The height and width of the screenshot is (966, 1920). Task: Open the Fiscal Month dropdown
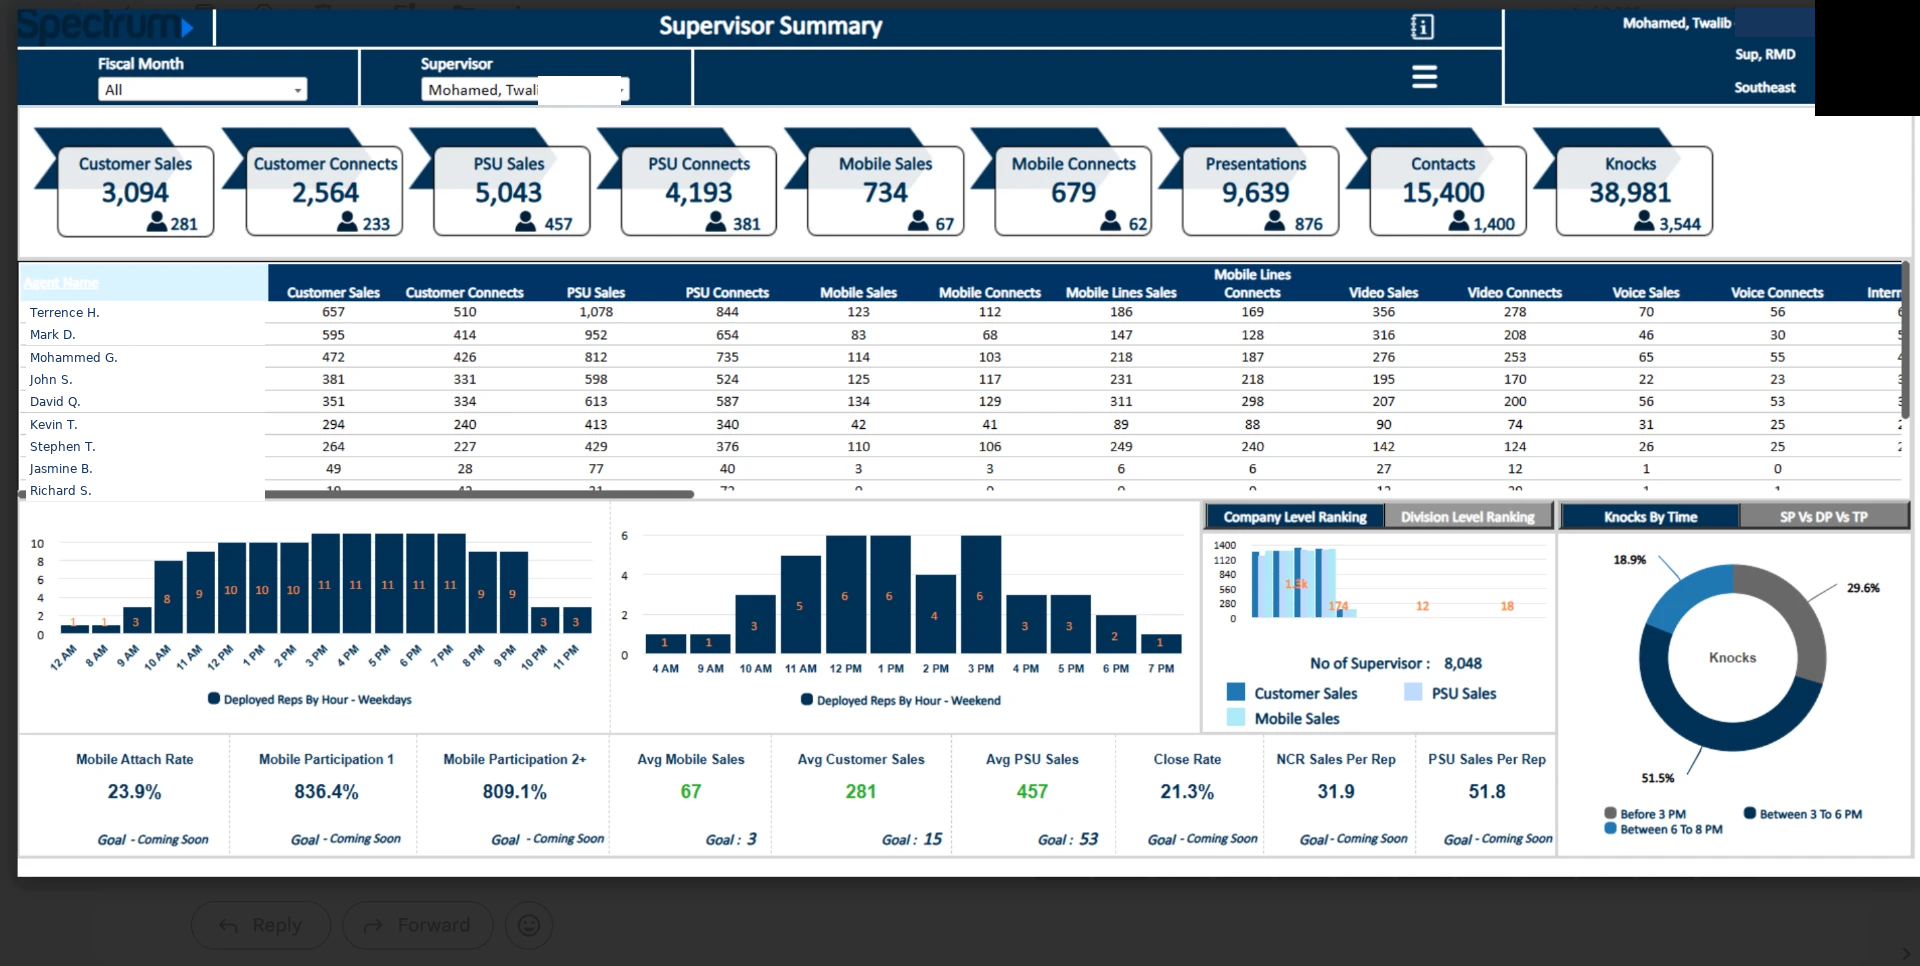(203, 90)
